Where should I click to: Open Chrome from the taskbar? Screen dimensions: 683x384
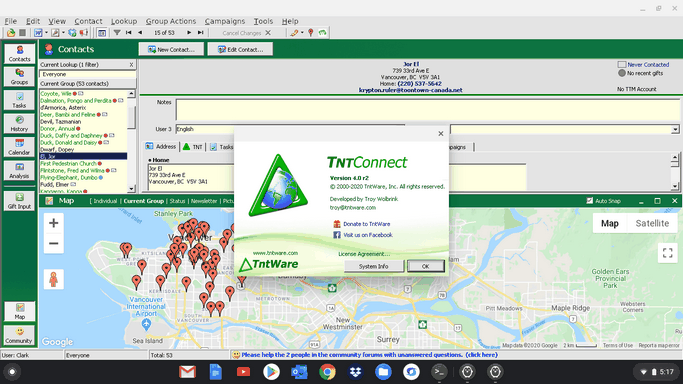pyautogui.click(x=327, y=372)
